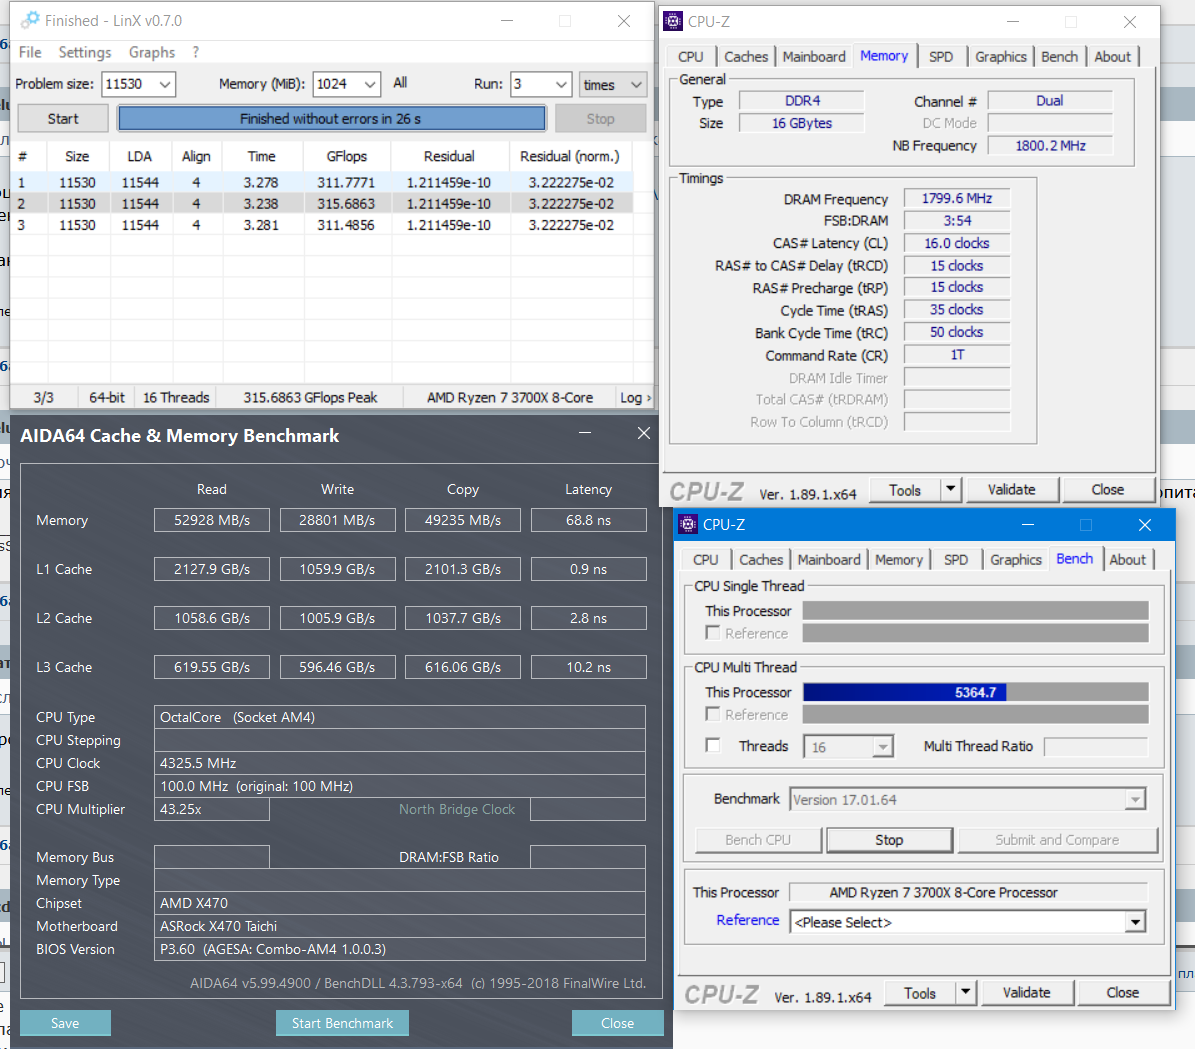Expand Tools arrow in upper CPU-Z window
The image size is (1195, 1049).
tap(950, 489)
